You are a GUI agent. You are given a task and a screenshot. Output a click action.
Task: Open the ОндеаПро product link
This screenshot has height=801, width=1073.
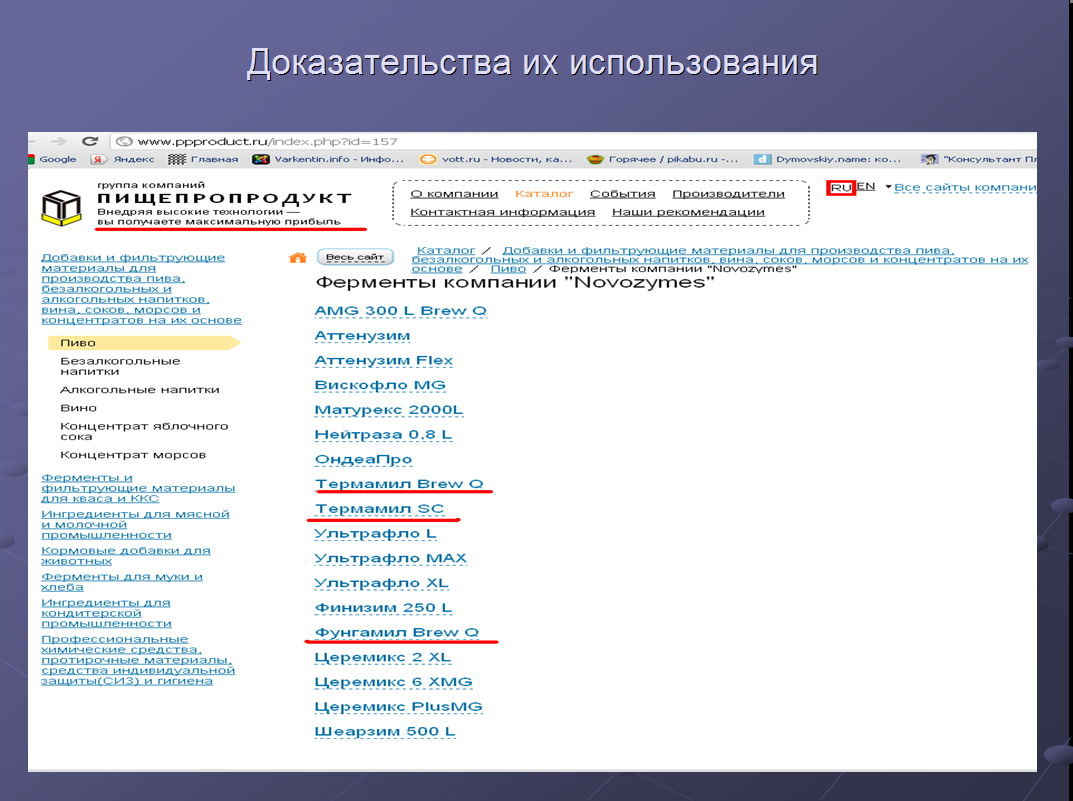[x=363, y=460]
